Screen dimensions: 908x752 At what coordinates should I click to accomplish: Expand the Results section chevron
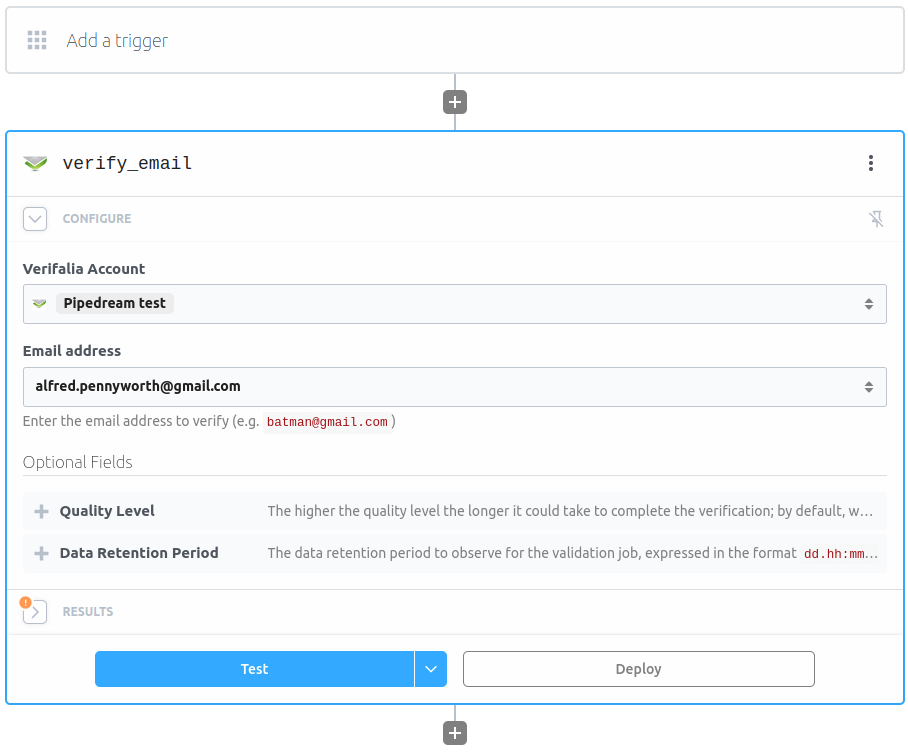pyautogui.click(x=36, y=612)
